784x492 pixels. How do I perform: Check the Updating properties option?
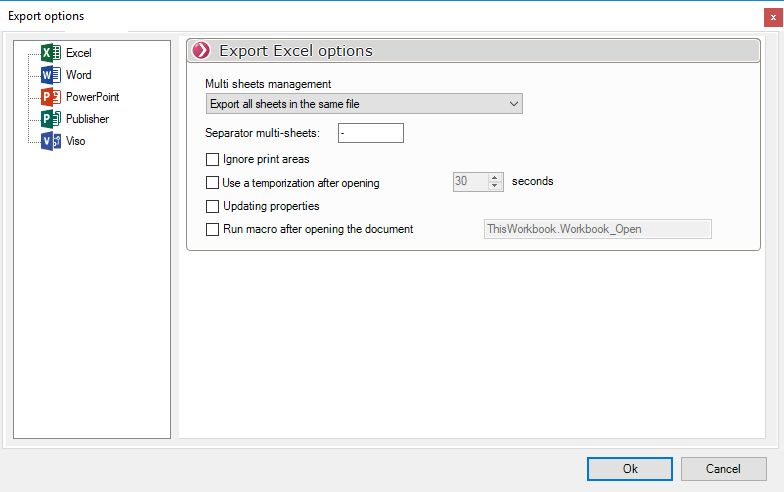pyautogui.click(x=212, y=207)
